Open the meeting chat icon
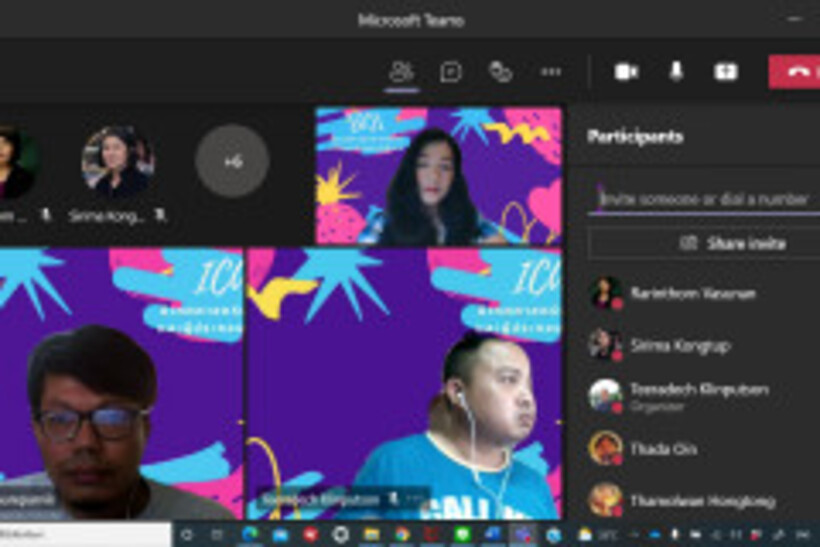The height and width of the screenshot is (547, 820). pyautogui.click(x=451, y=72)
